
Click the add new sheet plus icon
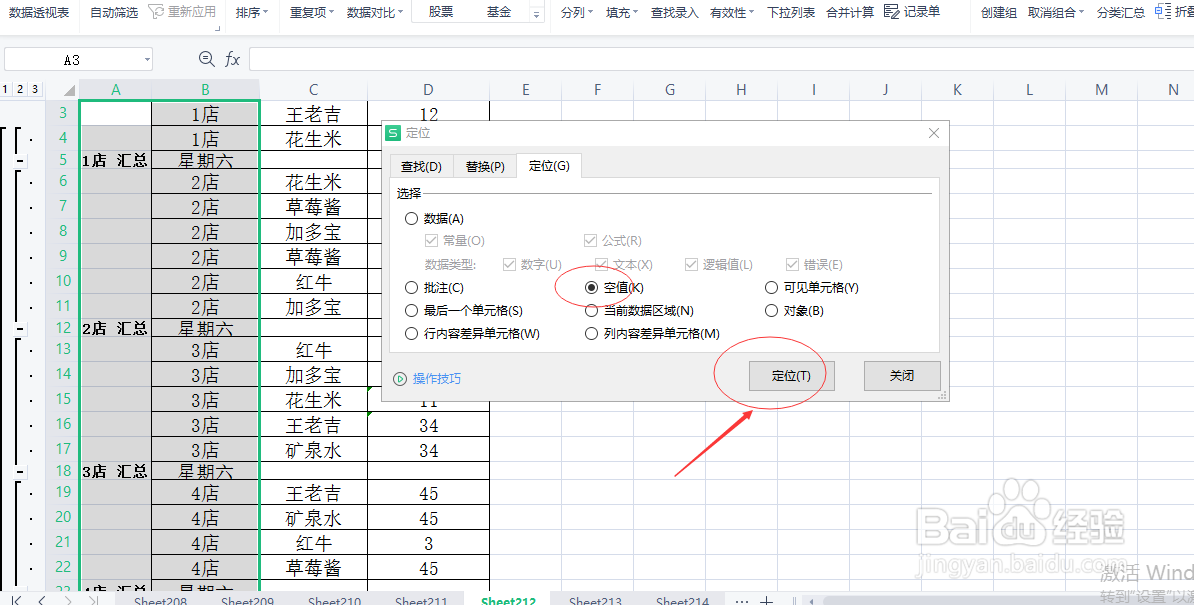[x=767, y=600]
